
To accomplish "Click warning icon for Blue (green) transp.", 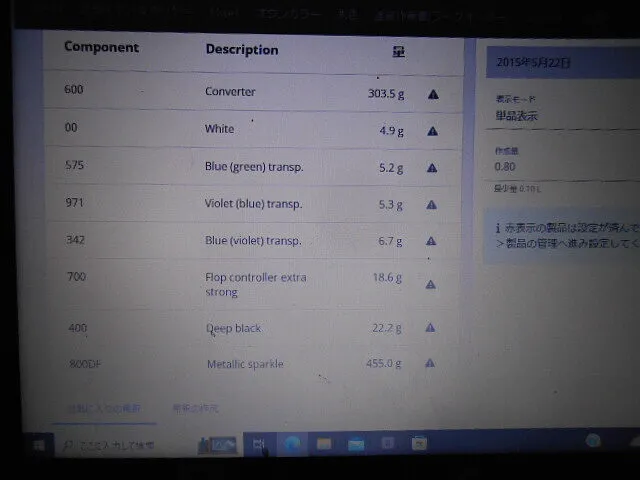I will [x=432, y=168].
